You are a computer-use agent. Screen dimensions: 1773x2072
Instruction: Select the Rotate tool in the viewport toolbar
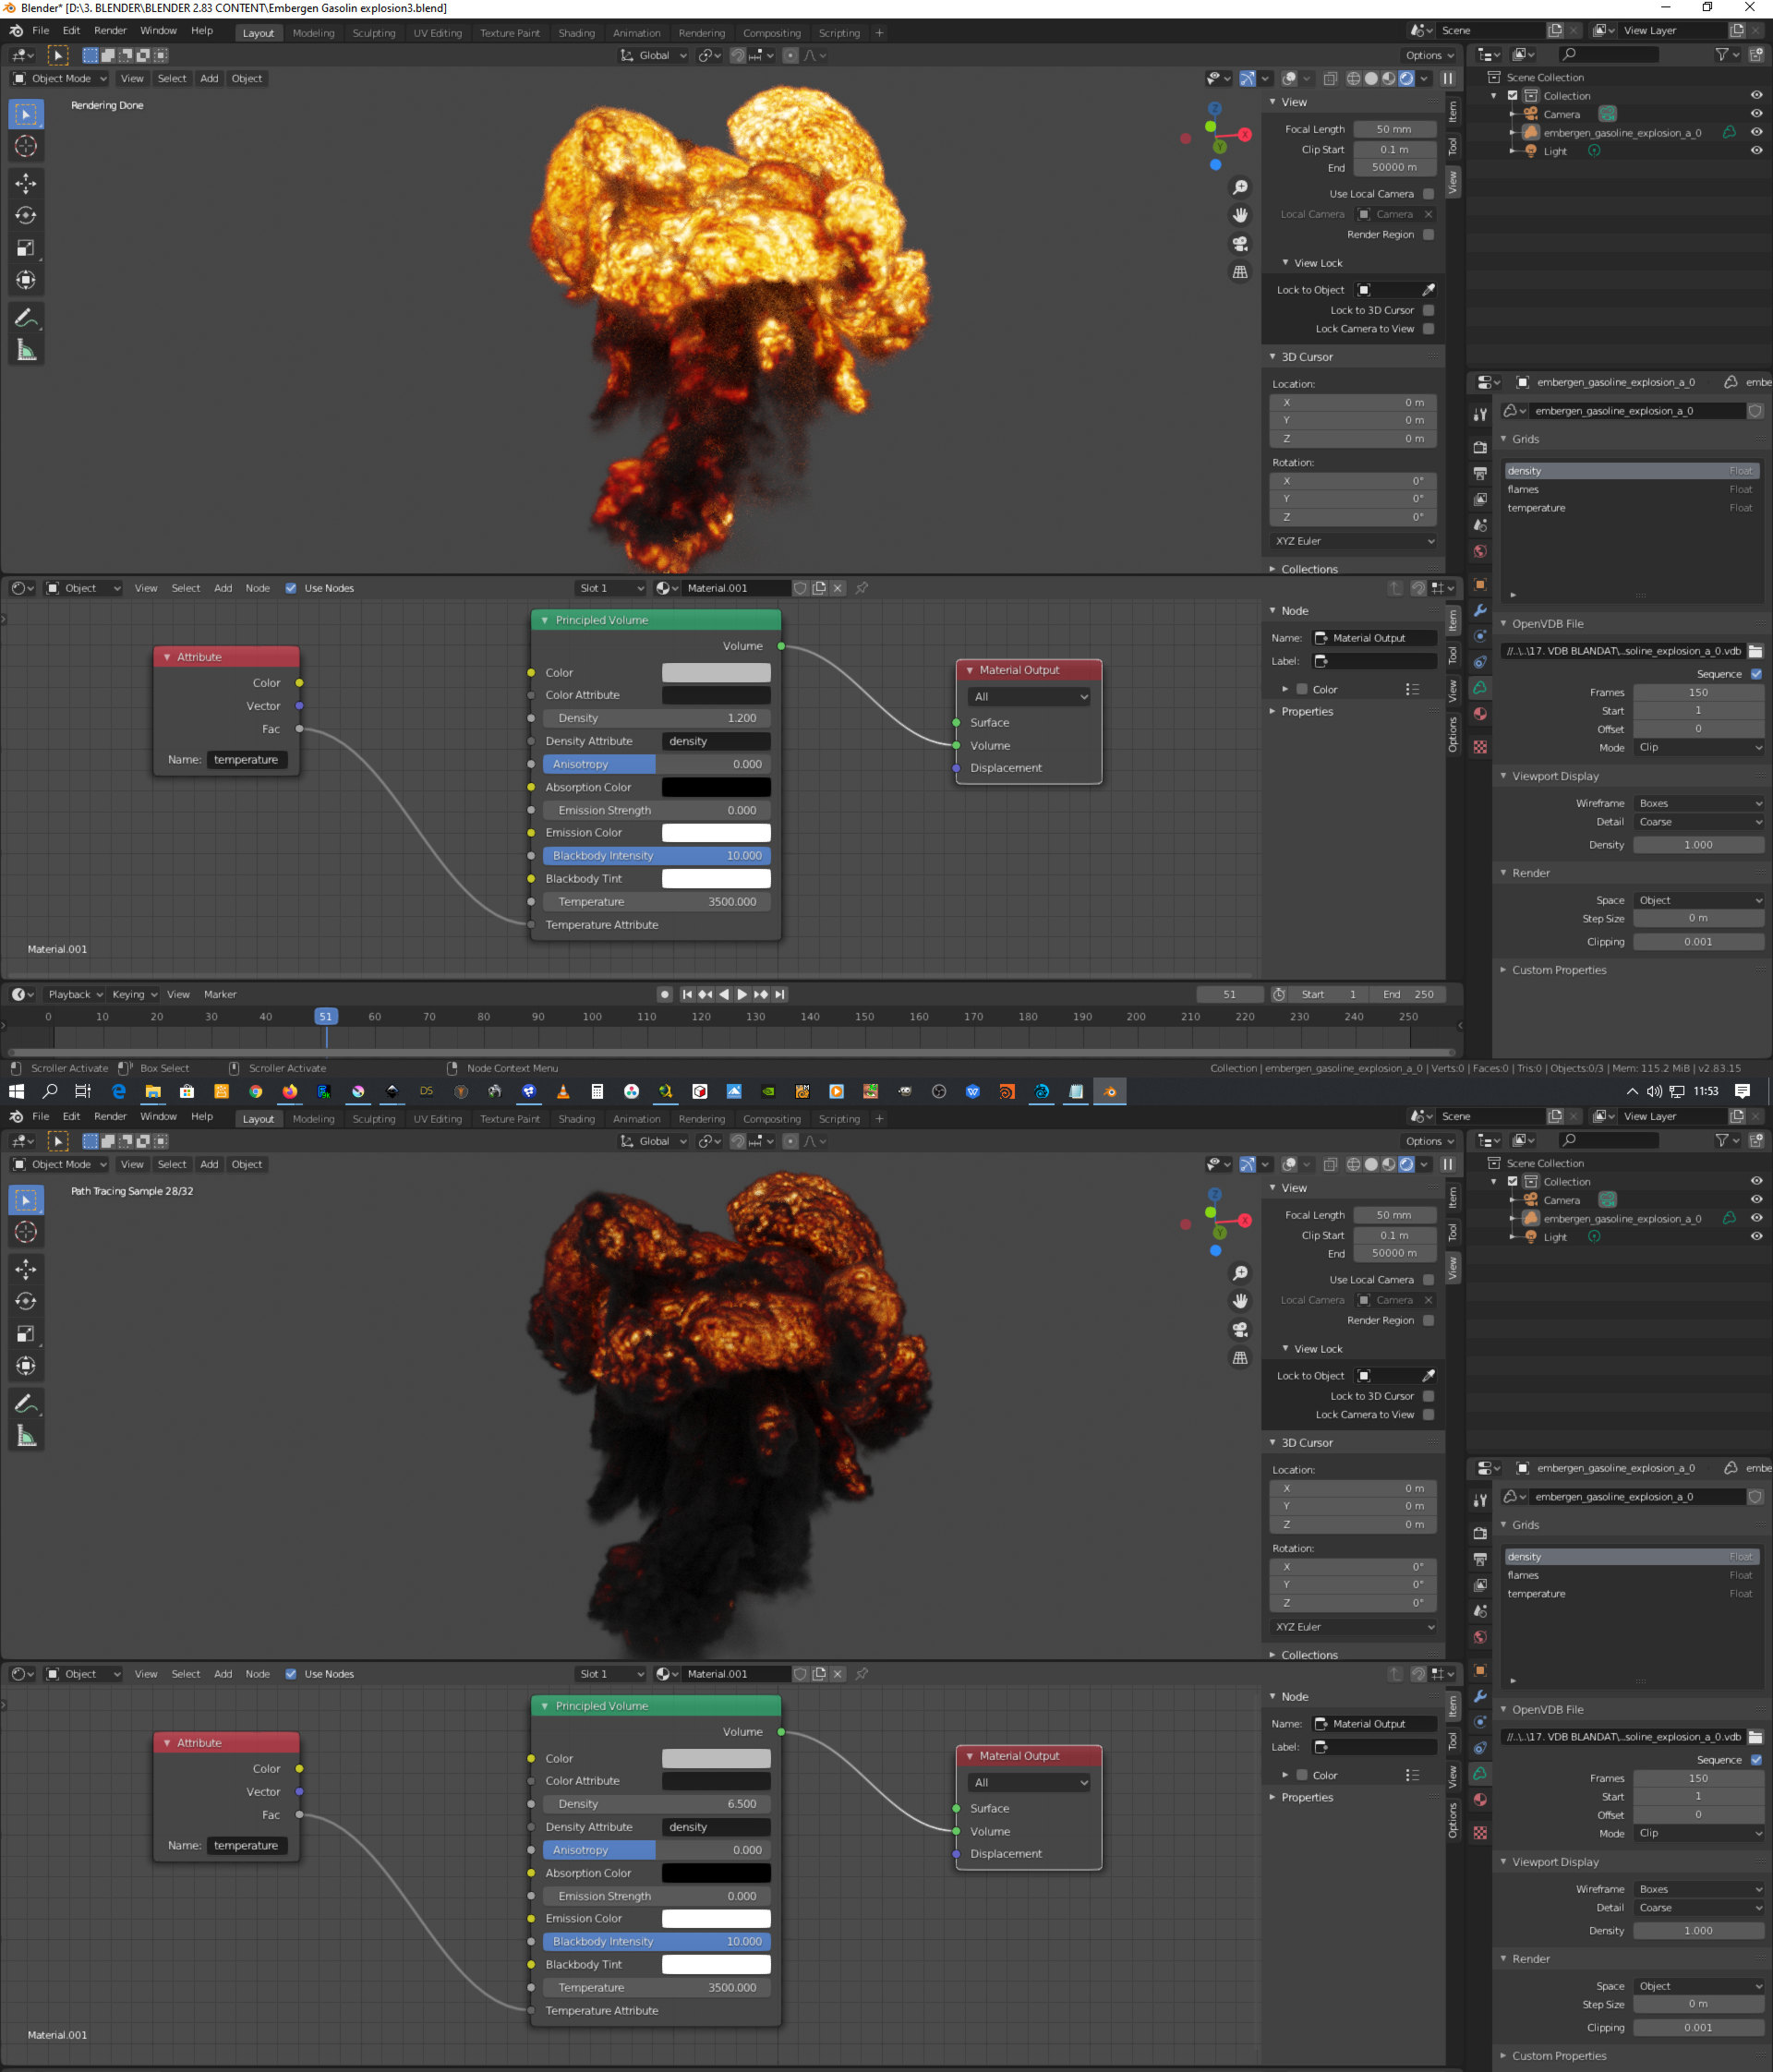[x=26, y=215]
